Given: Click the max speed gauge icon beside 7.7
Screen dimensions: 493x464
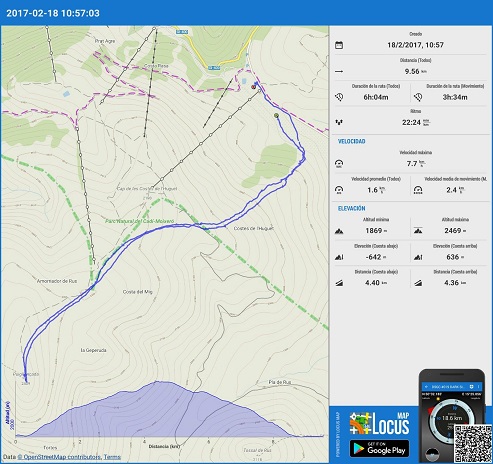Looking at the screenshot, I should pyautogui.click(x=339, y=163).
